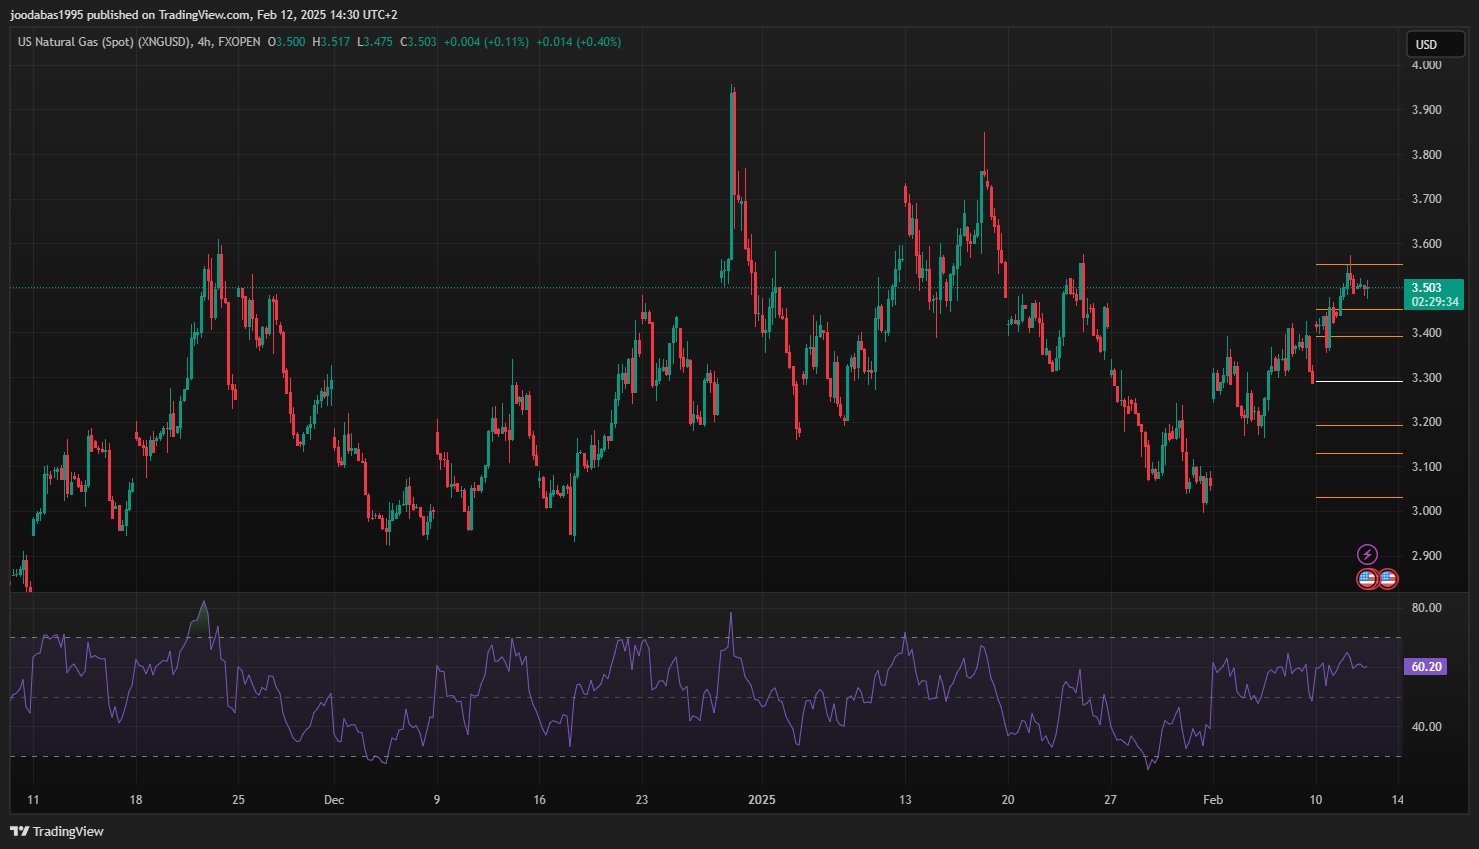Click the 60.20 RSI value label
Screen dimensions: 1479x849
point(1426,667)
